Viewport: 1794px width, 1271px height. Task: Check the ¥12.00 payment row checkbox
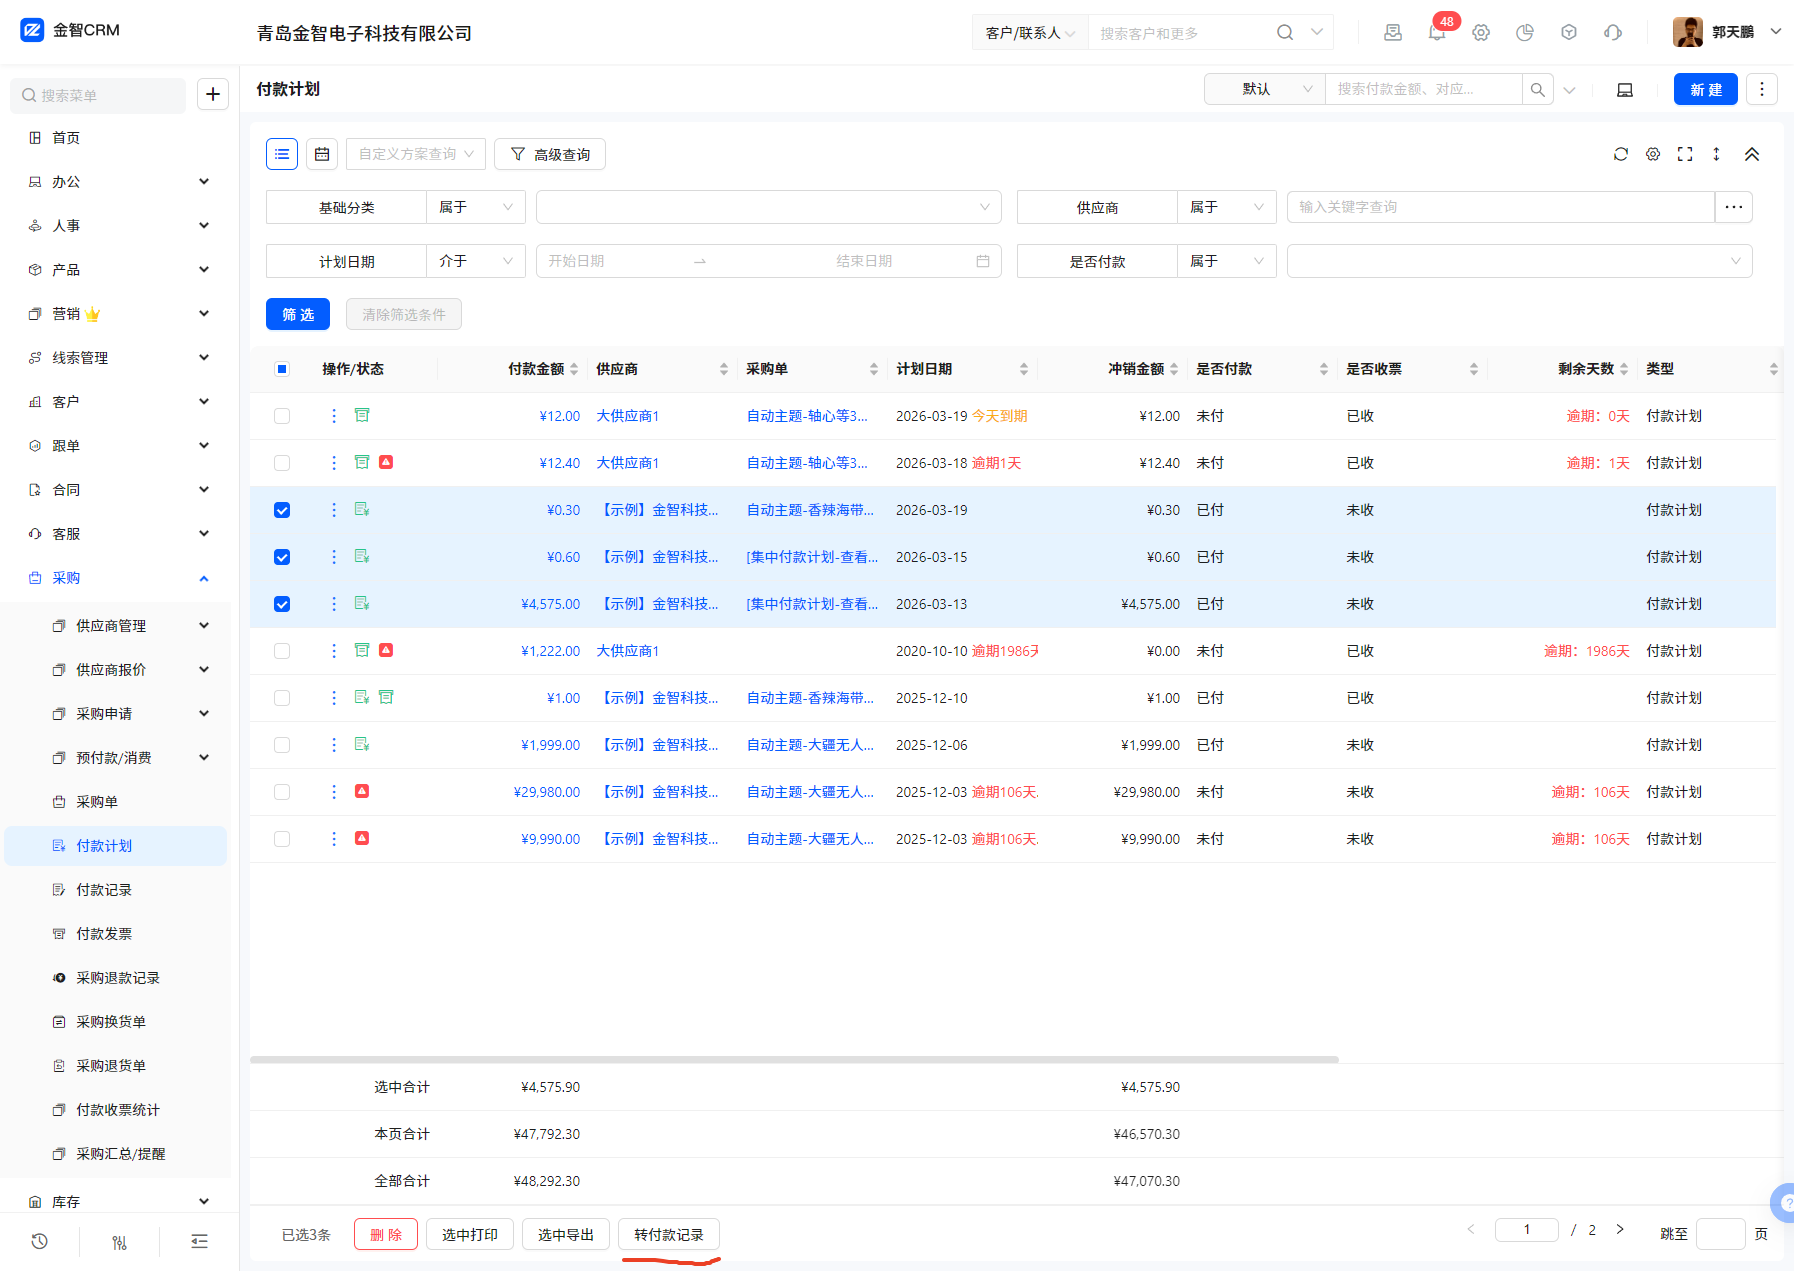[282, 416]
